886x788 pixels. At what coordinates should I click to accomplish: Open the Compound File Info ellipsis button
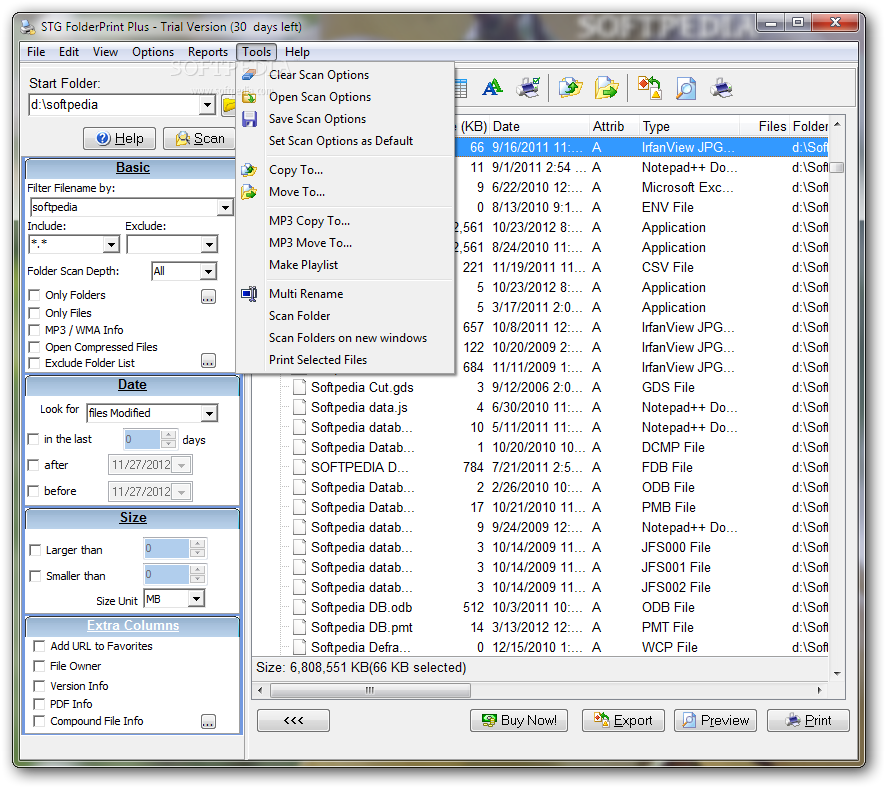[209, 721]
